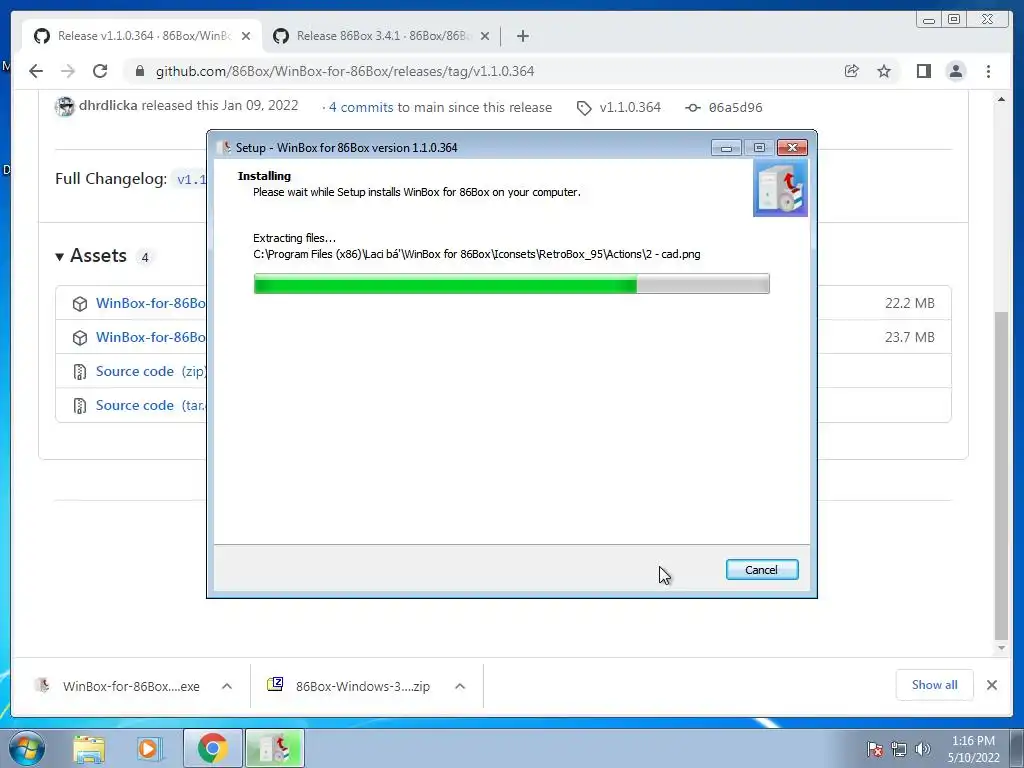
Task: Select the WinBox Setup taskbar button
Action: coord(274,748)
